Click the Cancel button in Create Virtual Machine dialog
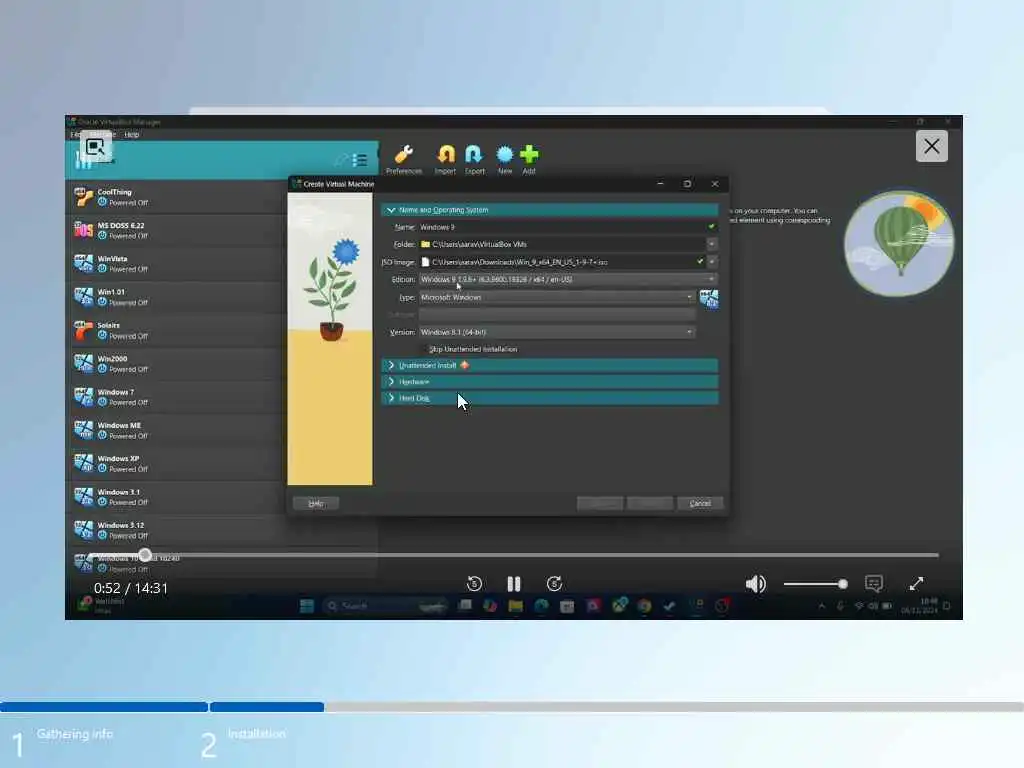 pyautogui.click(x=700, y=504)
